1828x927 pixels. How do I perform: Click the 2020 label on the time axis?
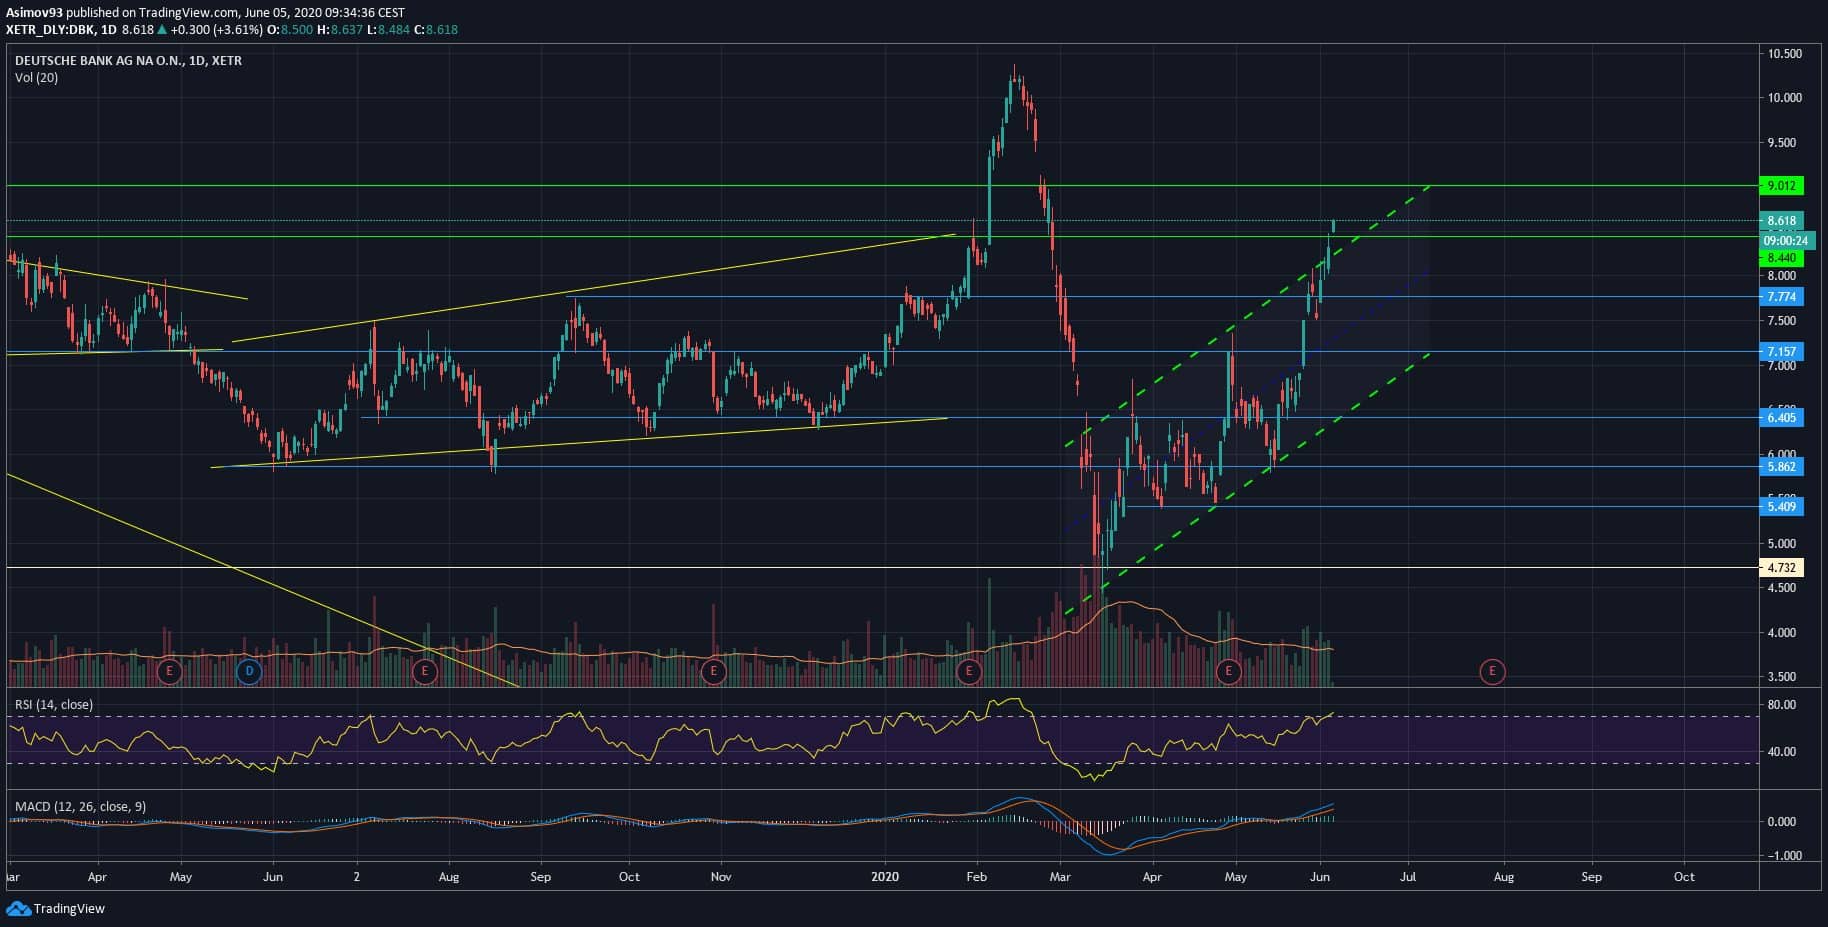(x=885, y=877)
